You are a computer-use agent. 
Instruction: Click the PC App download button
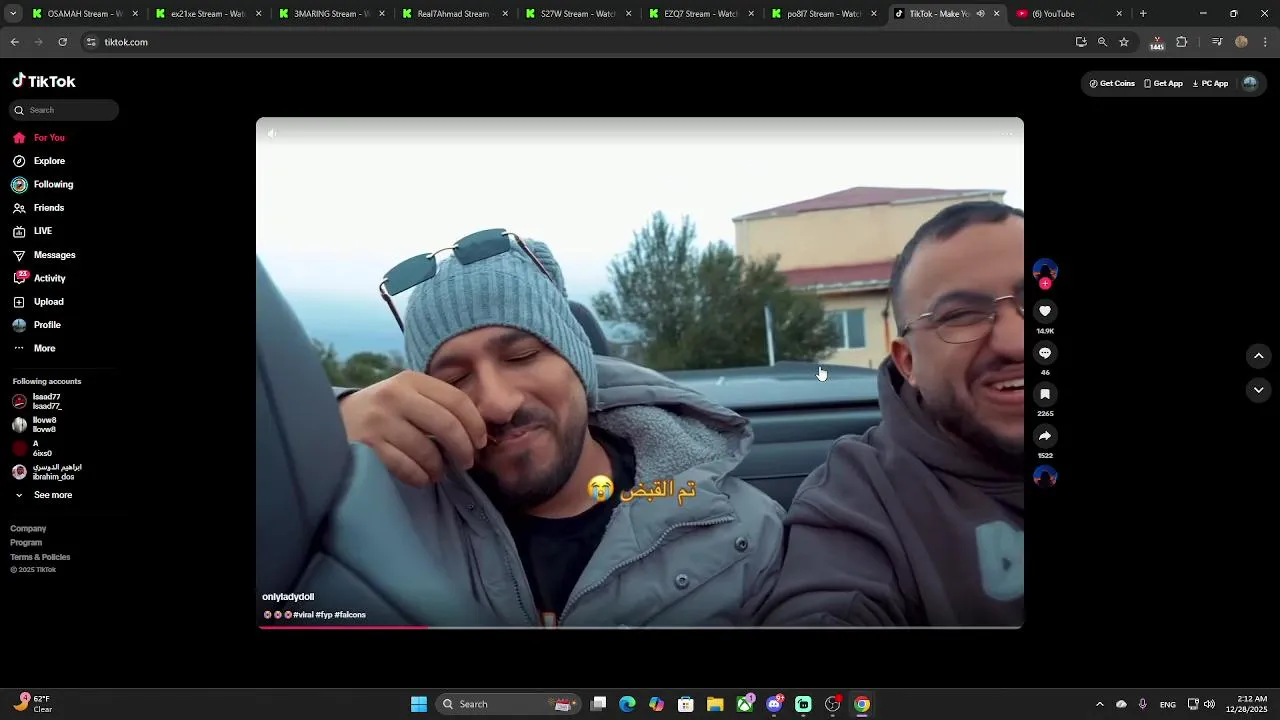pyautogui.click(x=1210, y=84)
